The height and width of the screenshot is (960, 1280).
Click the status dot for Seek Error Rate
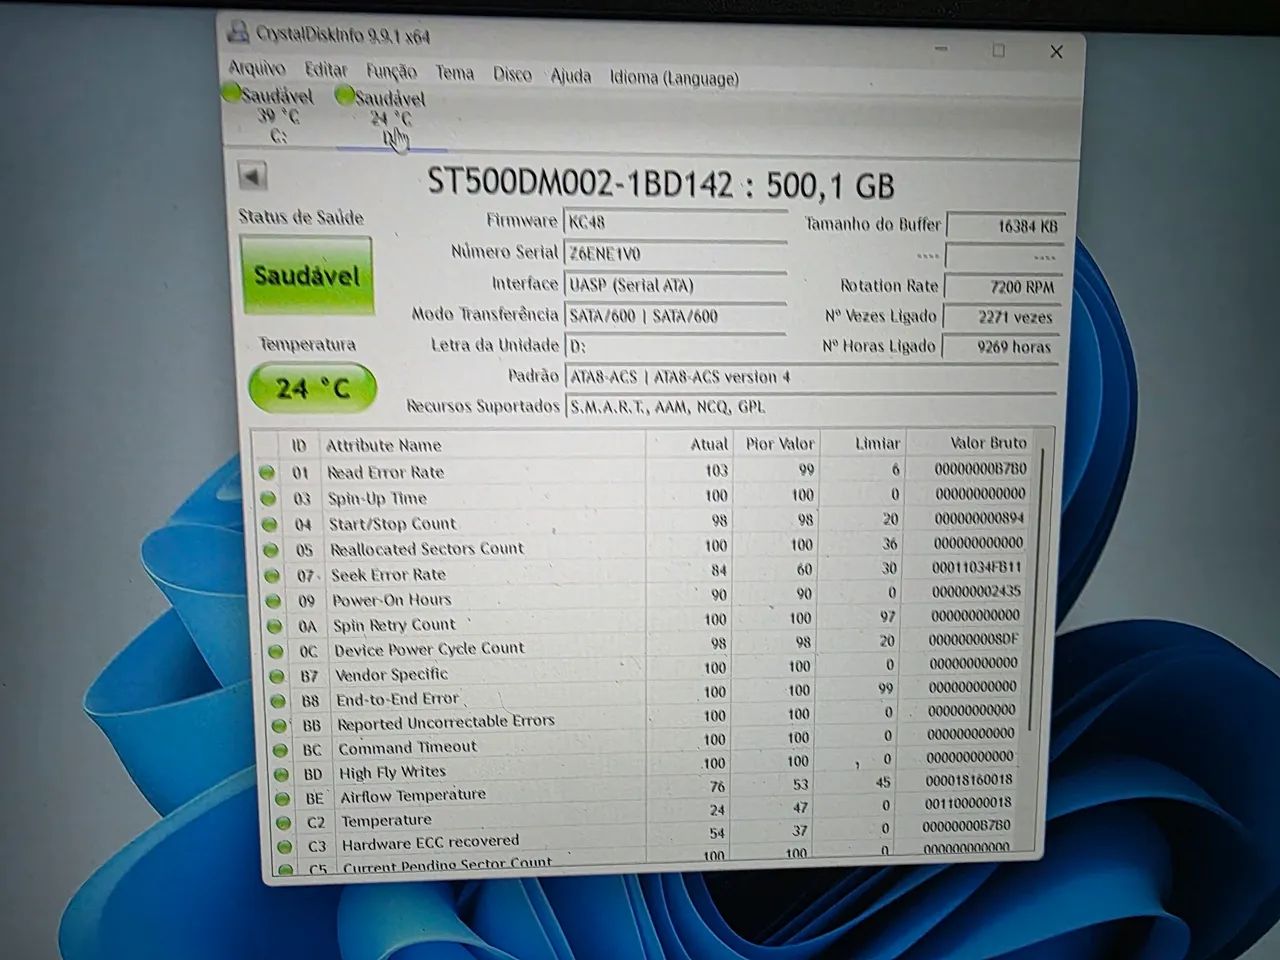(x=272, y=575)
